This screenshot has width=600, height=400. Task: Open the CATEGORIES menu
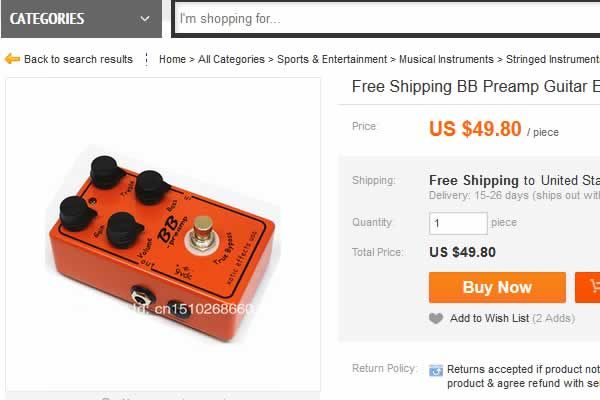81,19
